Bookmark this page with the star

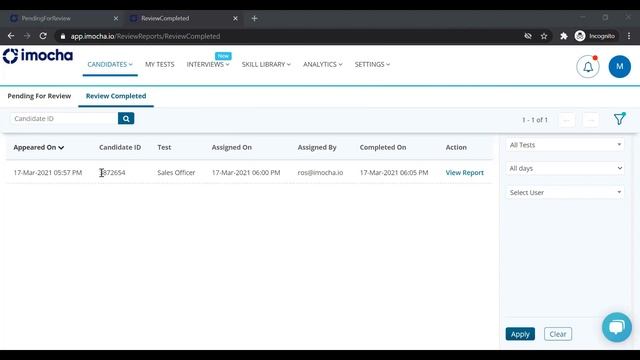pyautogui.click(x=544, y=36)
